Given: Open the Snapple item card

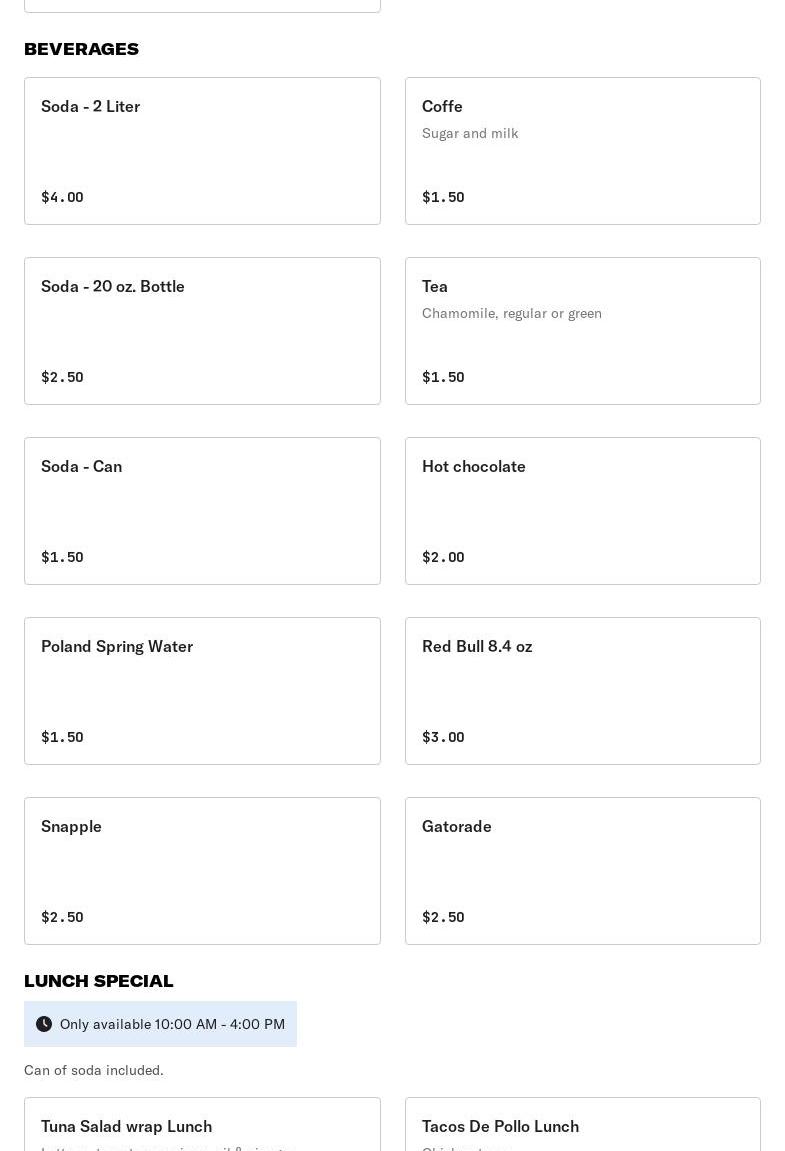Looking at the screenshot, I should pos(202,871).
